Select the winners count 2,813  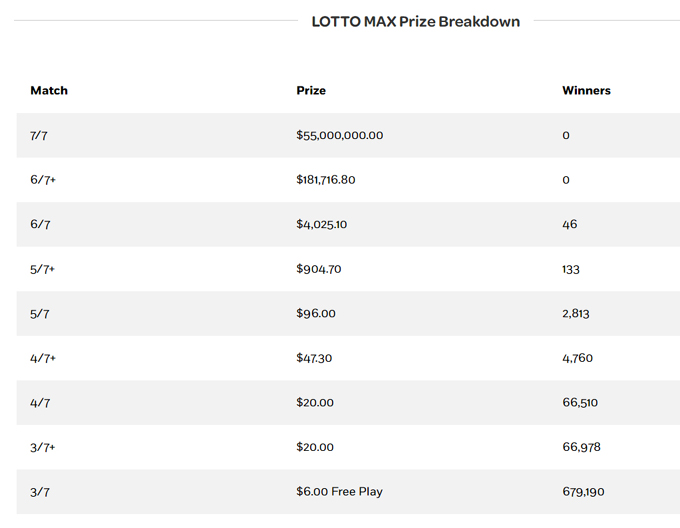click(576, 313)
